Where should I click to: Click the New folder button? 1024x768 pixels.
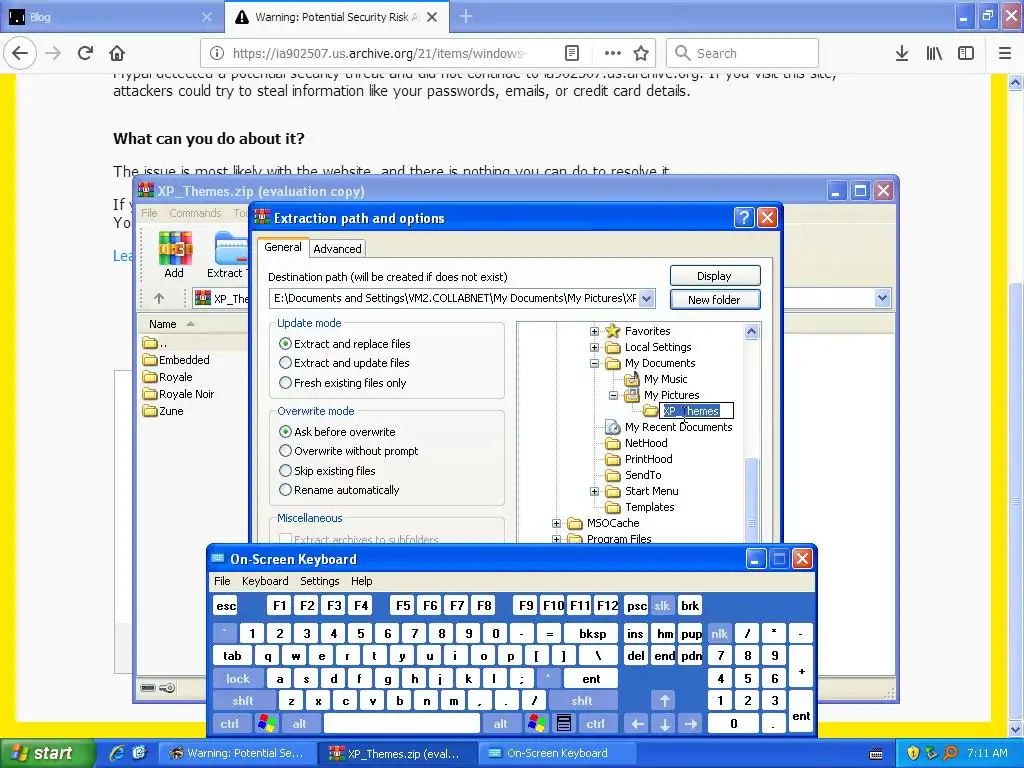[x=714, y=300]
